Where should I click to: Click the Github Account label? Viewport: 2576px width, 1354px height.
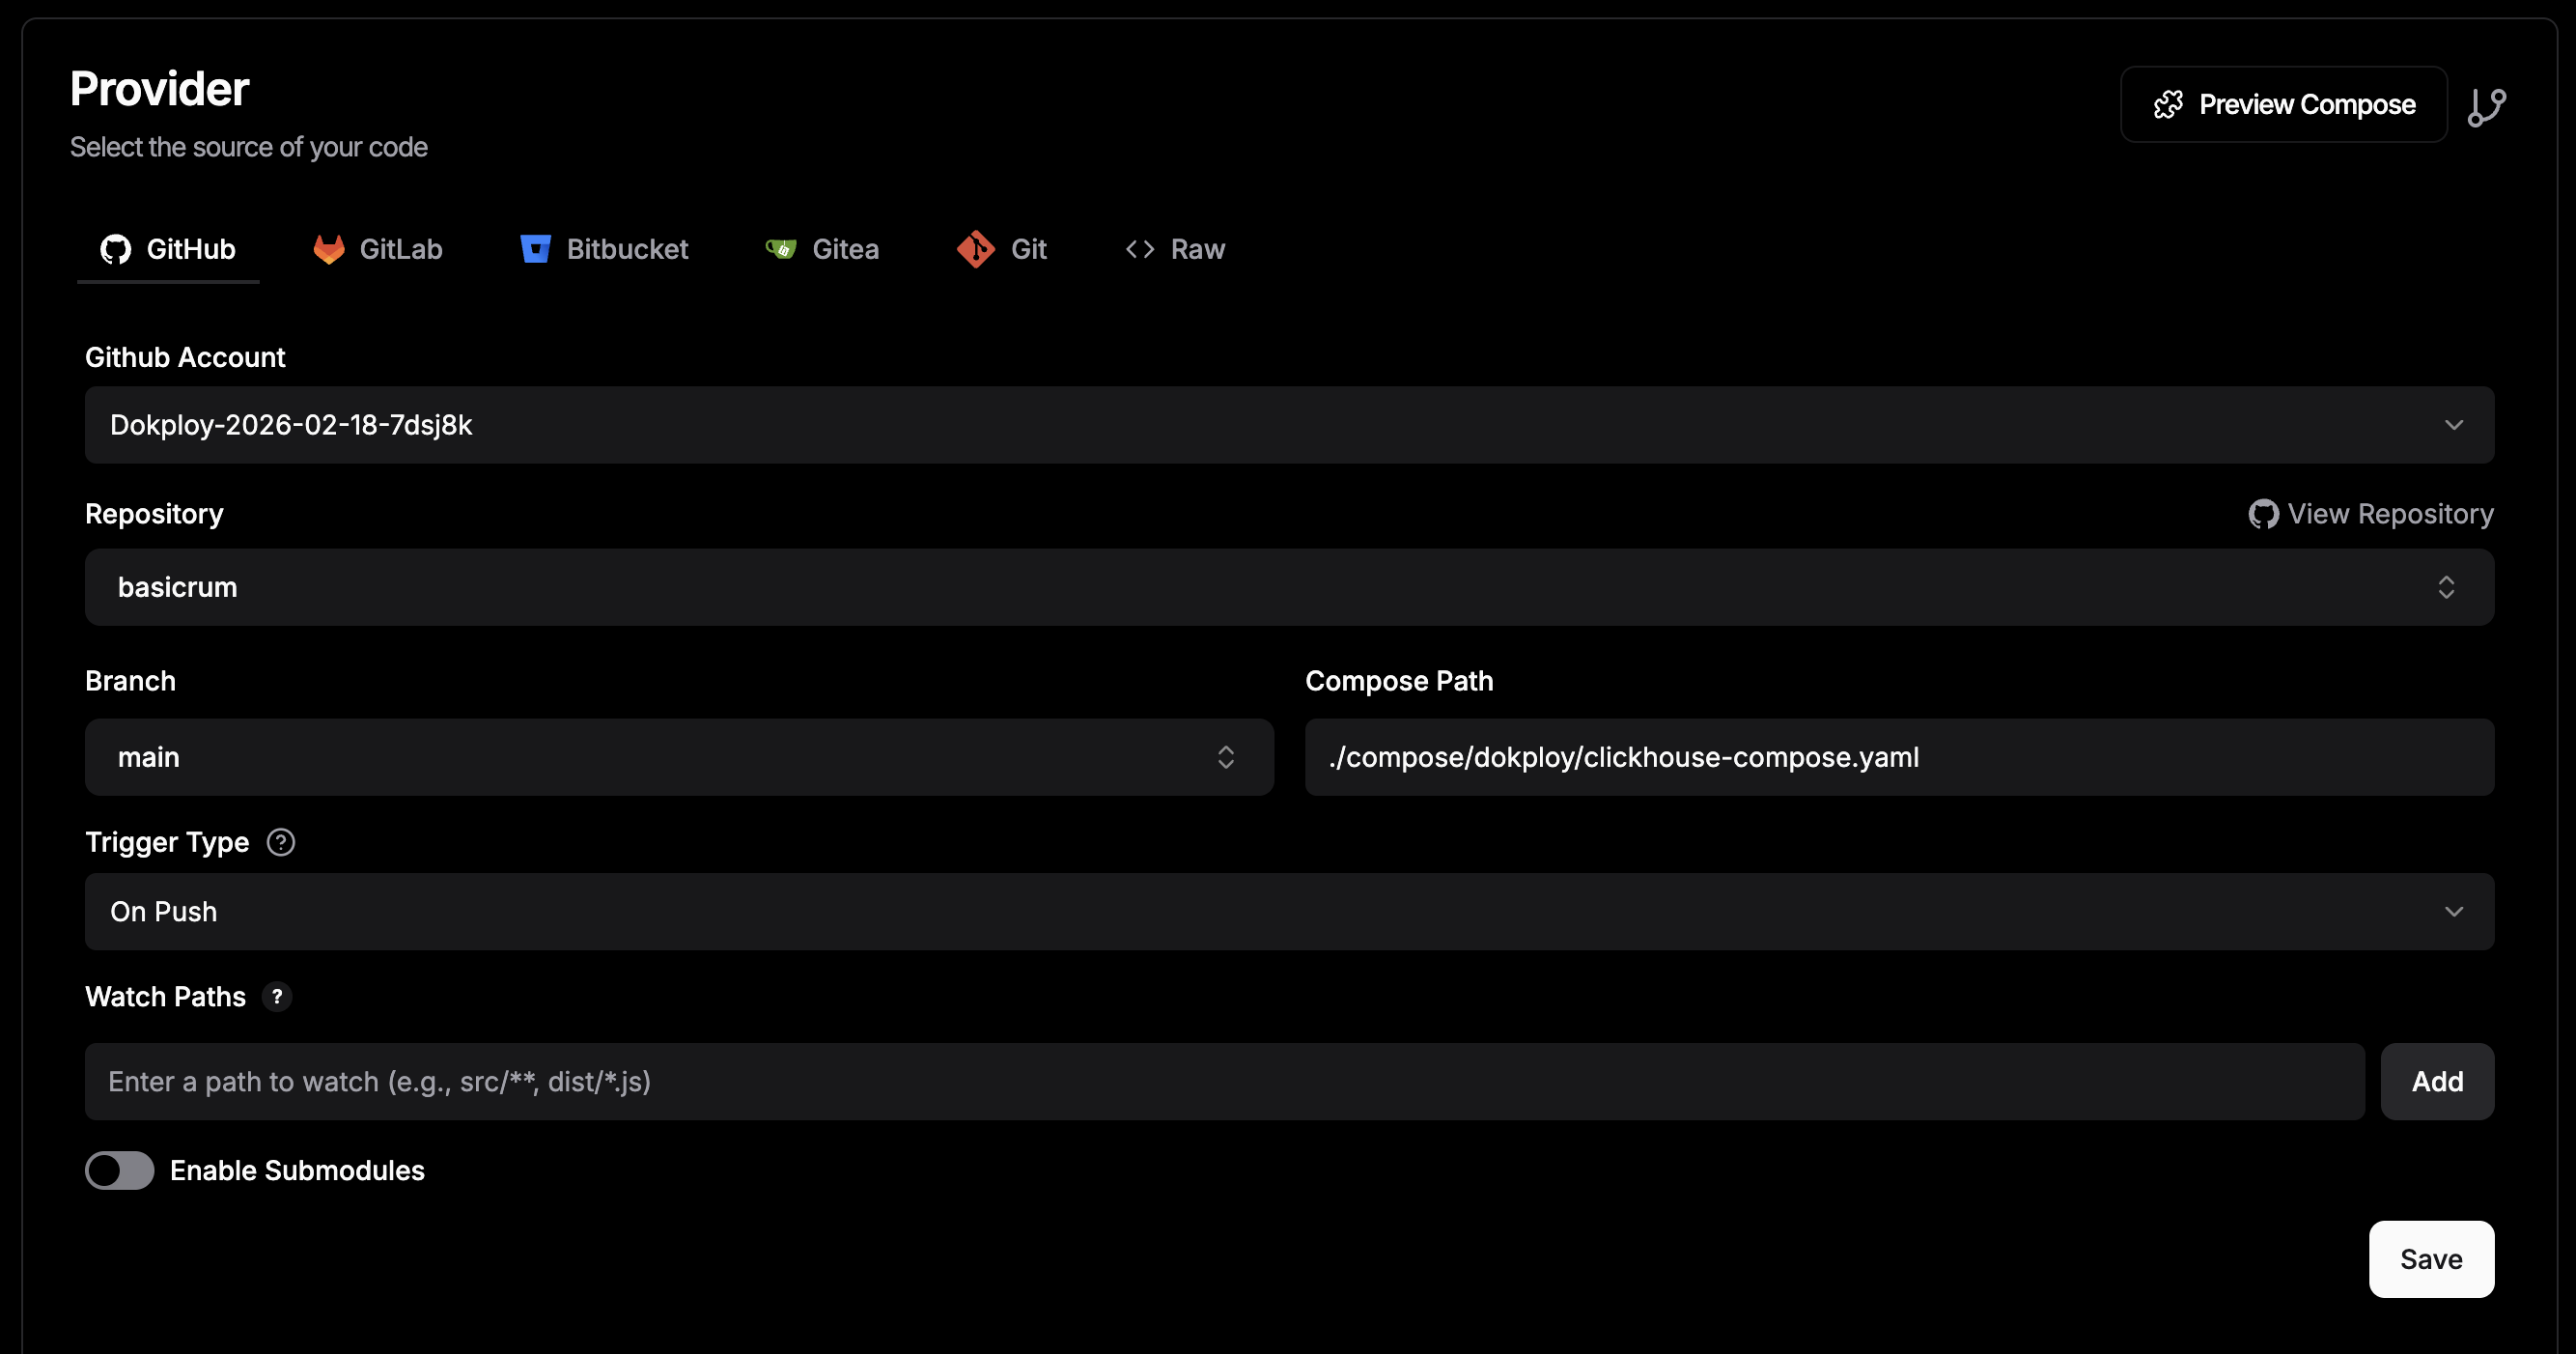185,357
